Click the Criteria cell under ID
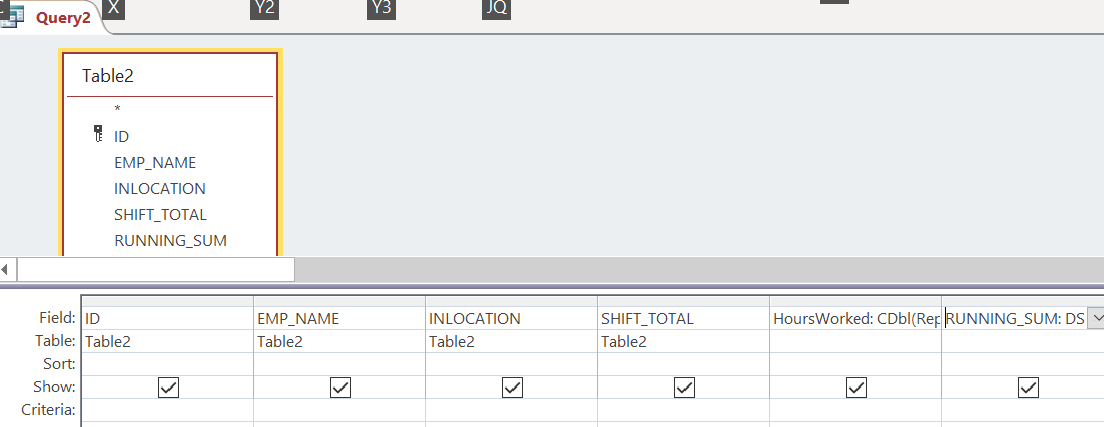1104x427 pixels. tap(168, 410)
